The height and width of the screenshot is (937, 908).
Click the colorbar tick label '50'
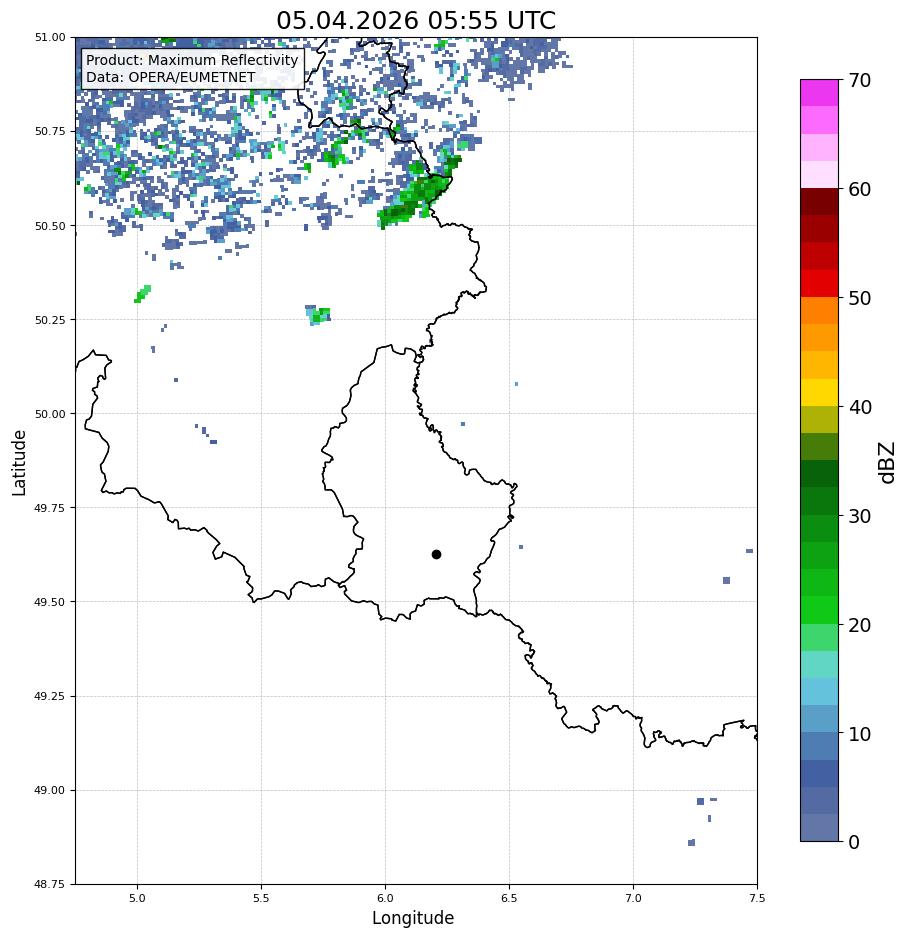[x=860, y=298]
